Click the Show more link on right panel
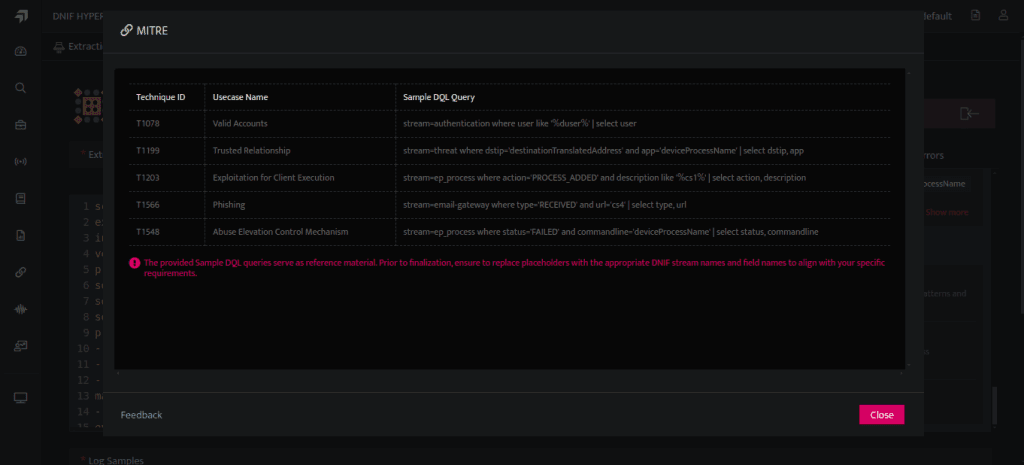The height and width of the screenshot is (465, 1024). pyautogui.click(x=947, y=212)
